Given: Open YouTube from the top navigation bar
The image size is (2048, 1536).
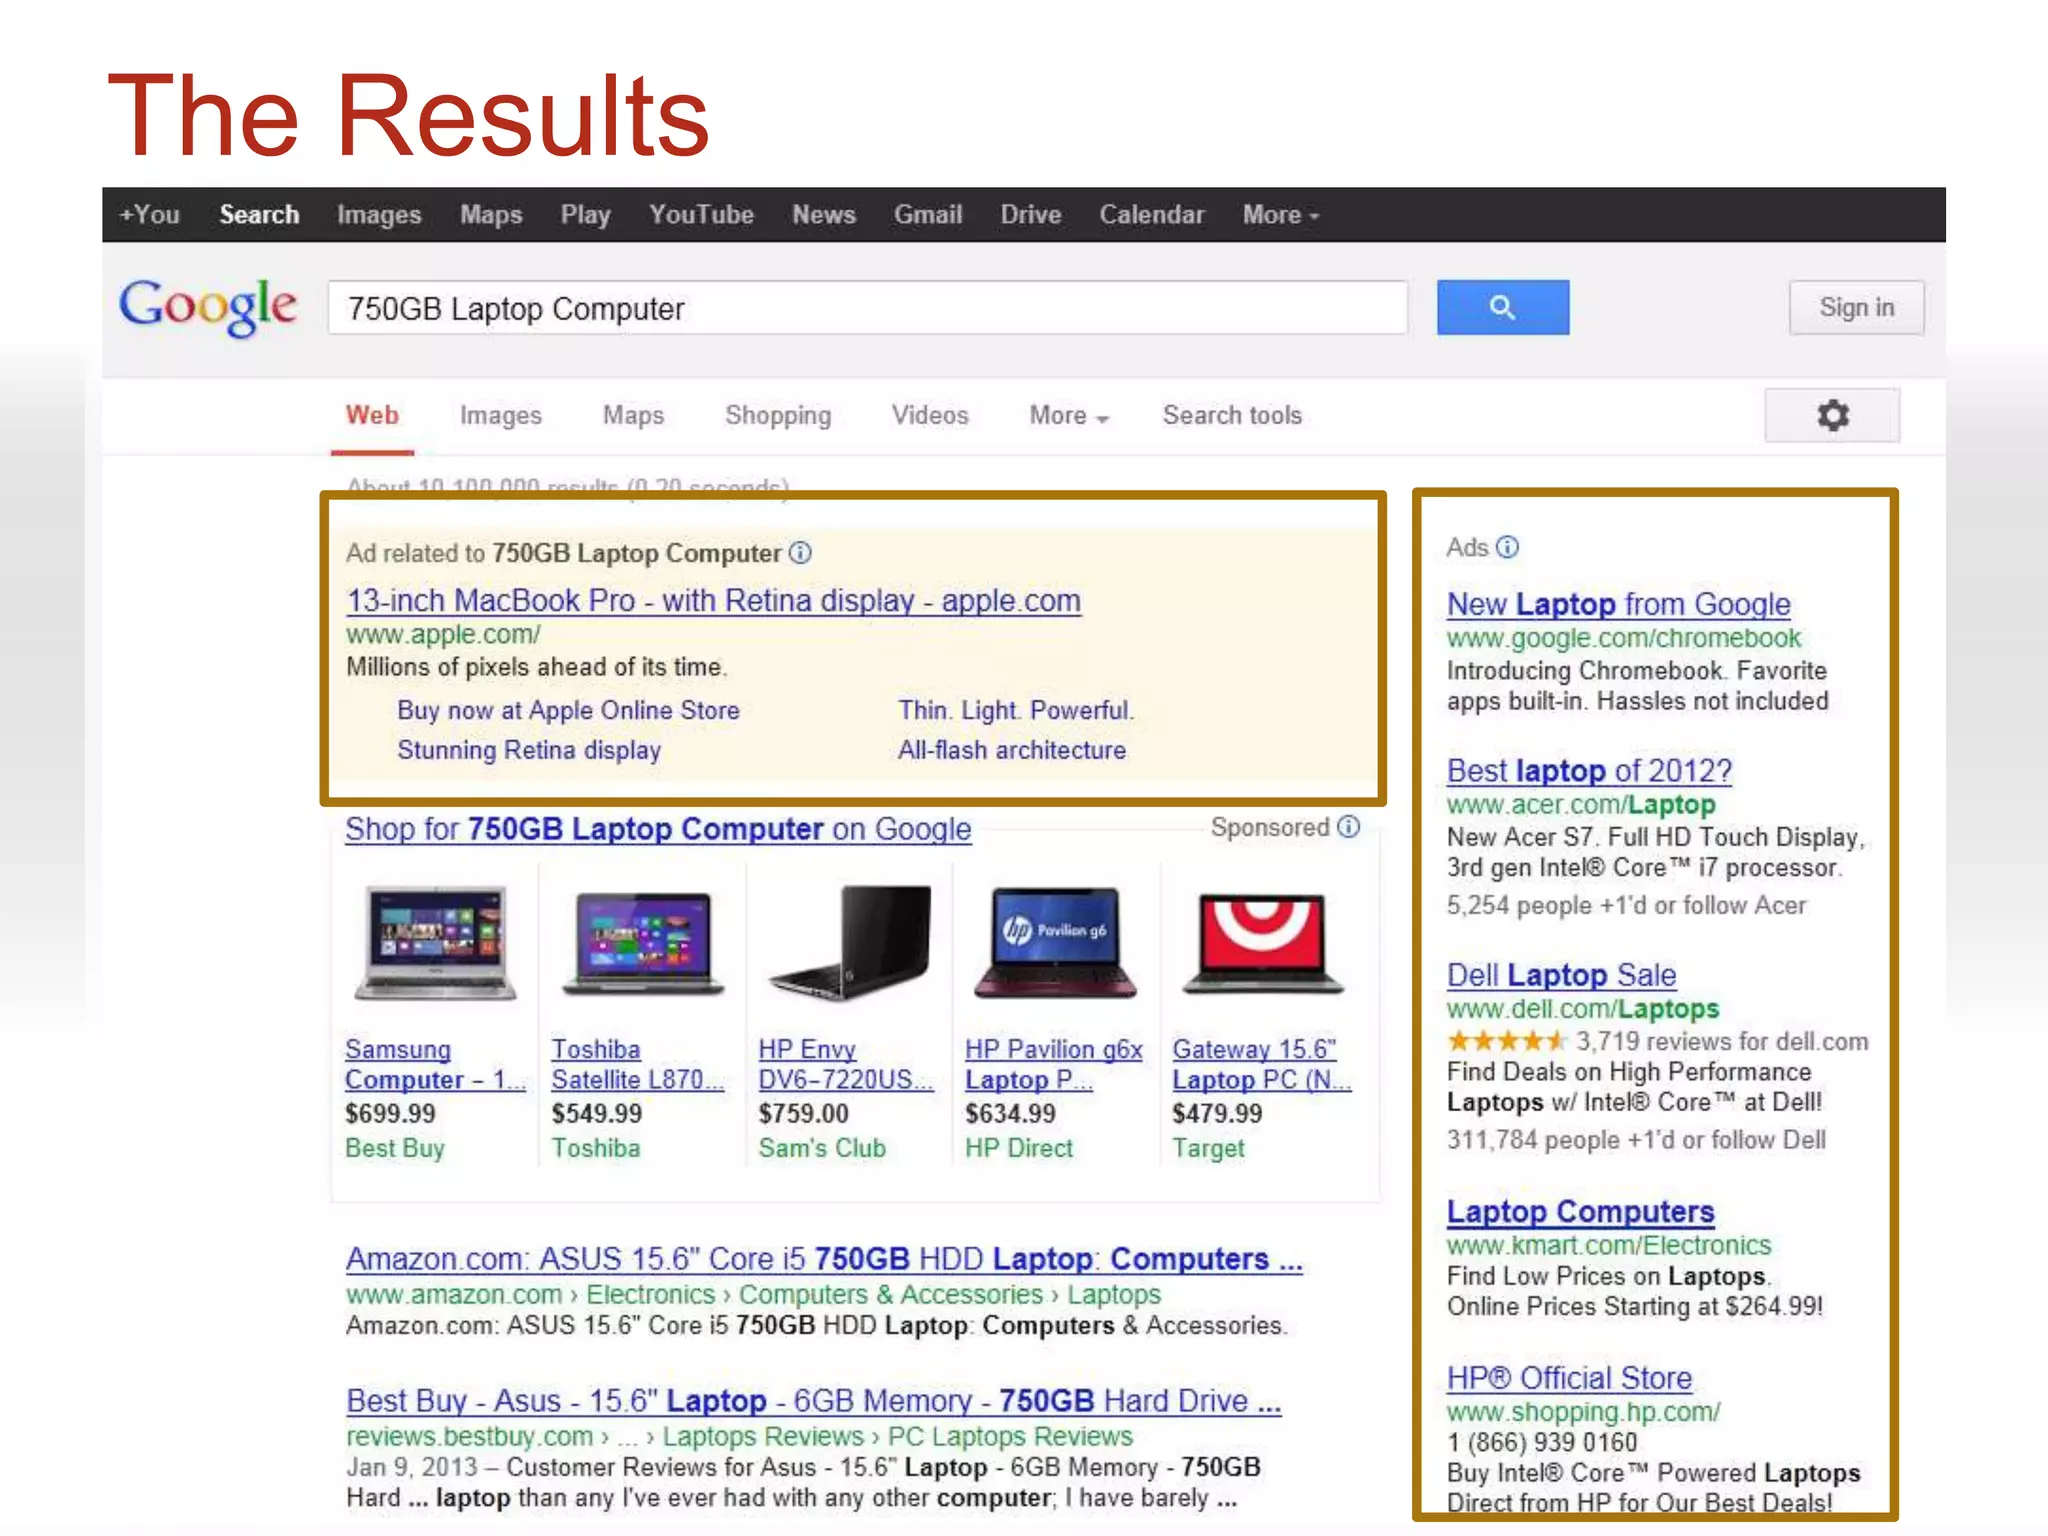Looking at the screenshot, I should 700,215.
